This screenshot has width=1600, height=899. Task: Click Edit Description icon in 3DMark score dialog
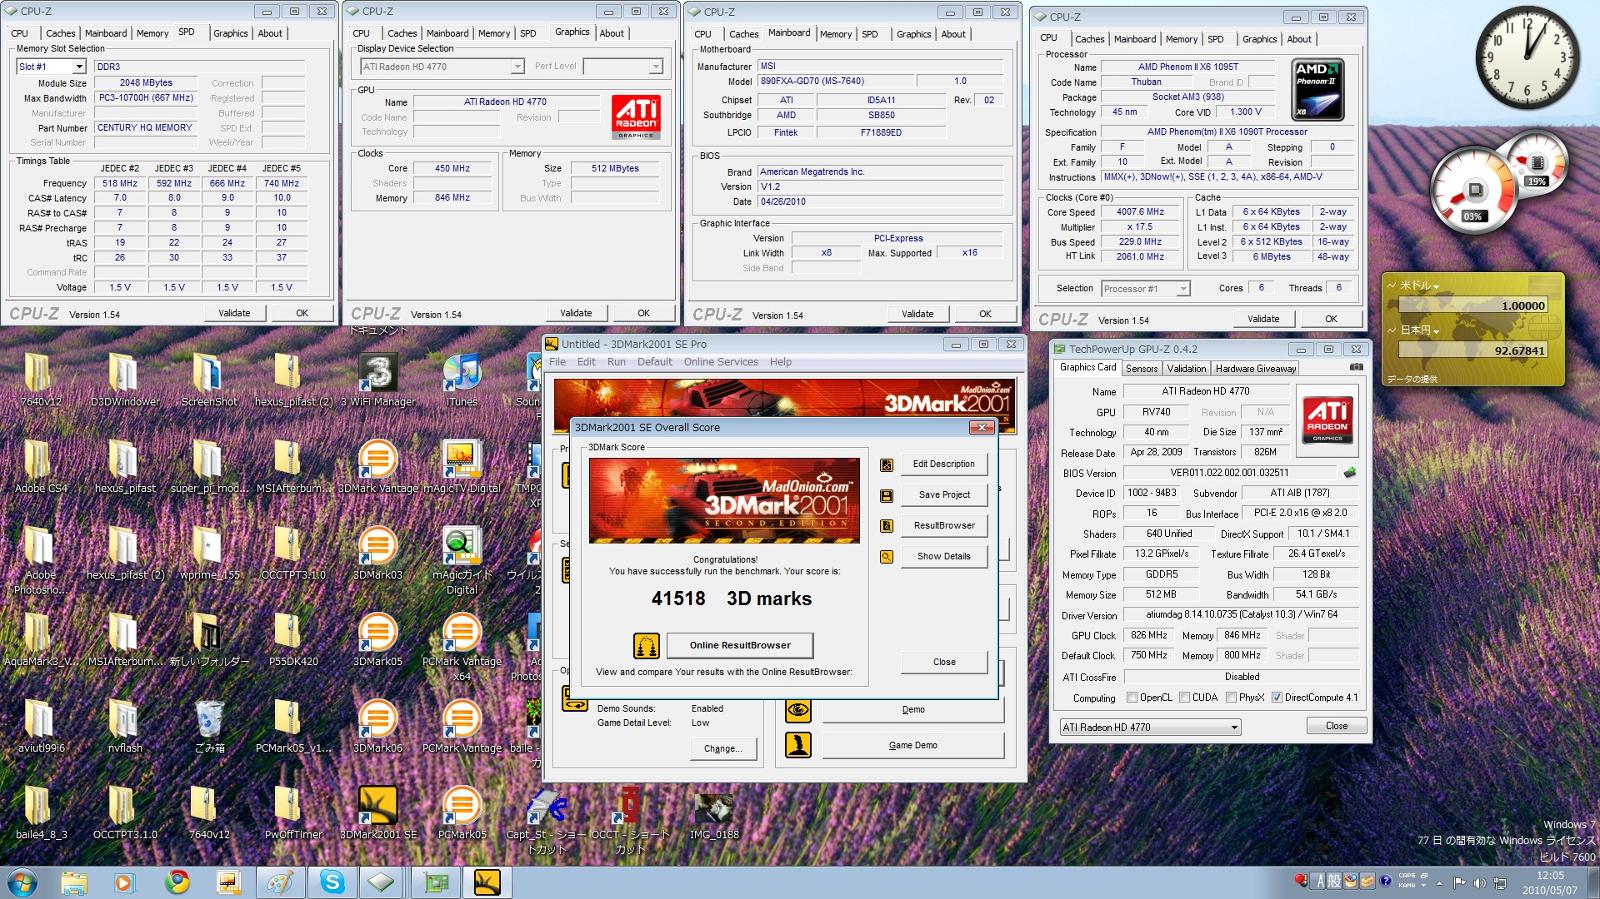[886, 465]
